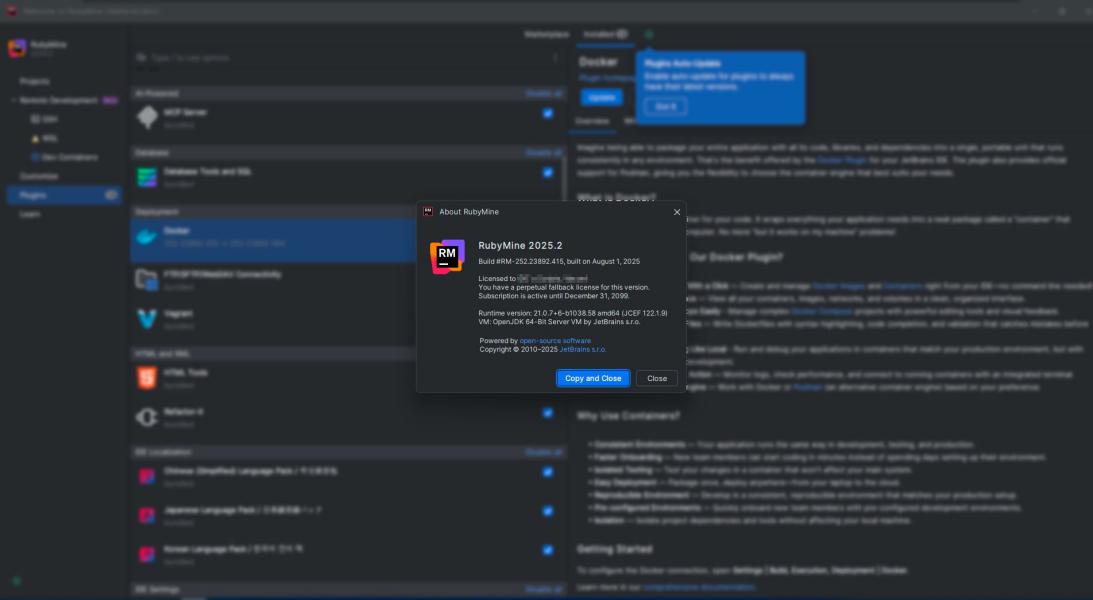Click the HTML Tools plugin icon
This screenshot has width=1093, height=600.
point(147,378)
